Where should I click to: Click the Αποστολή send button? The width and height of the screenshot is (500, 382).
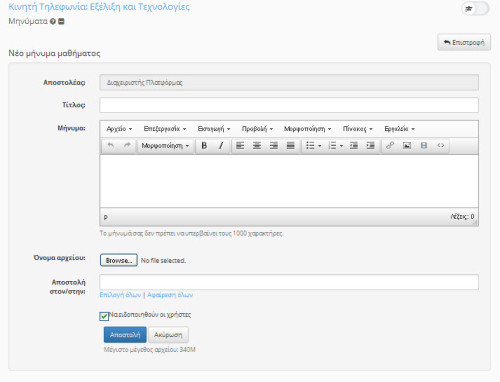point(125,335)
